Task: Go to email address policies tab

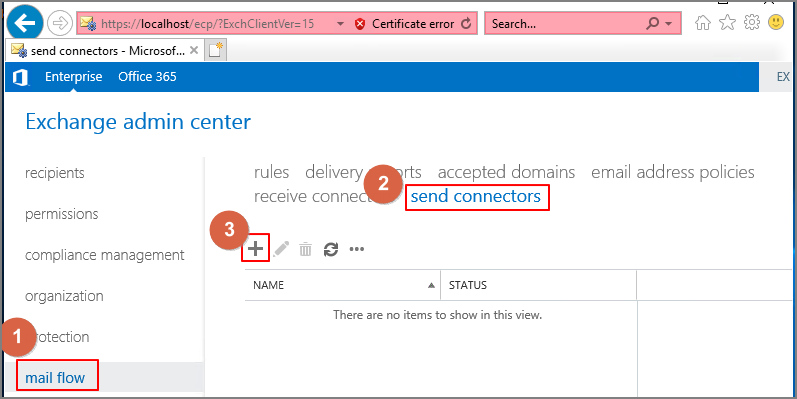Action: pos(672,172)
